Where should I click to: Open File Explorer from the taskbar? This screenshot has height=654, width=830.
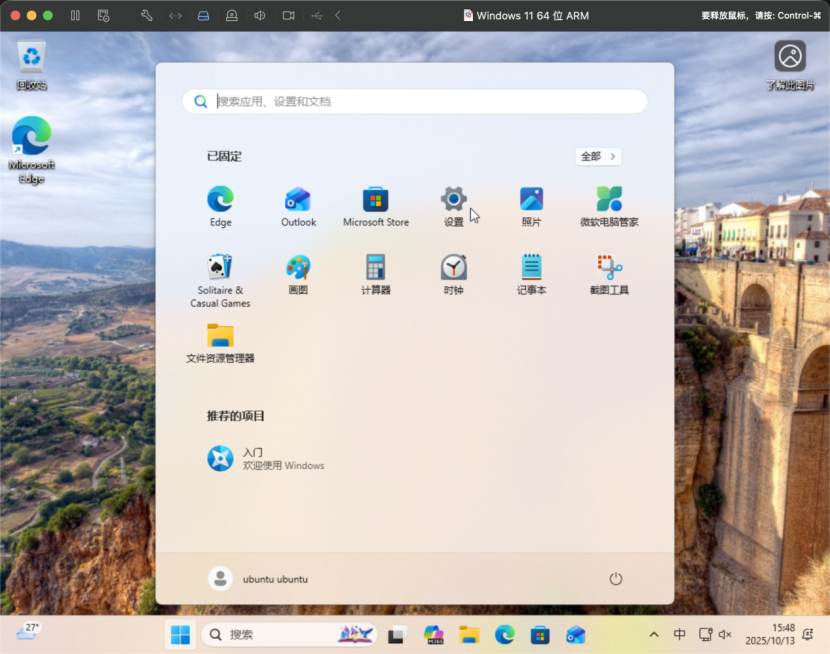click(x=469, y=634)
